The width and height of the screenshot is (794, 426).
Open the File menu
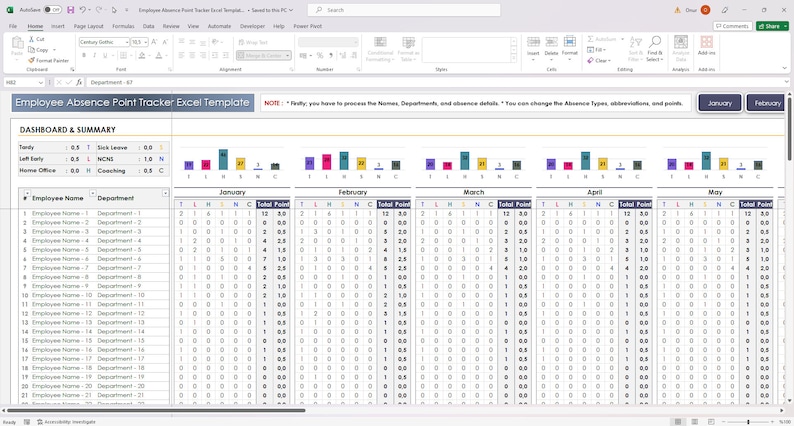(x=13, y=26)
